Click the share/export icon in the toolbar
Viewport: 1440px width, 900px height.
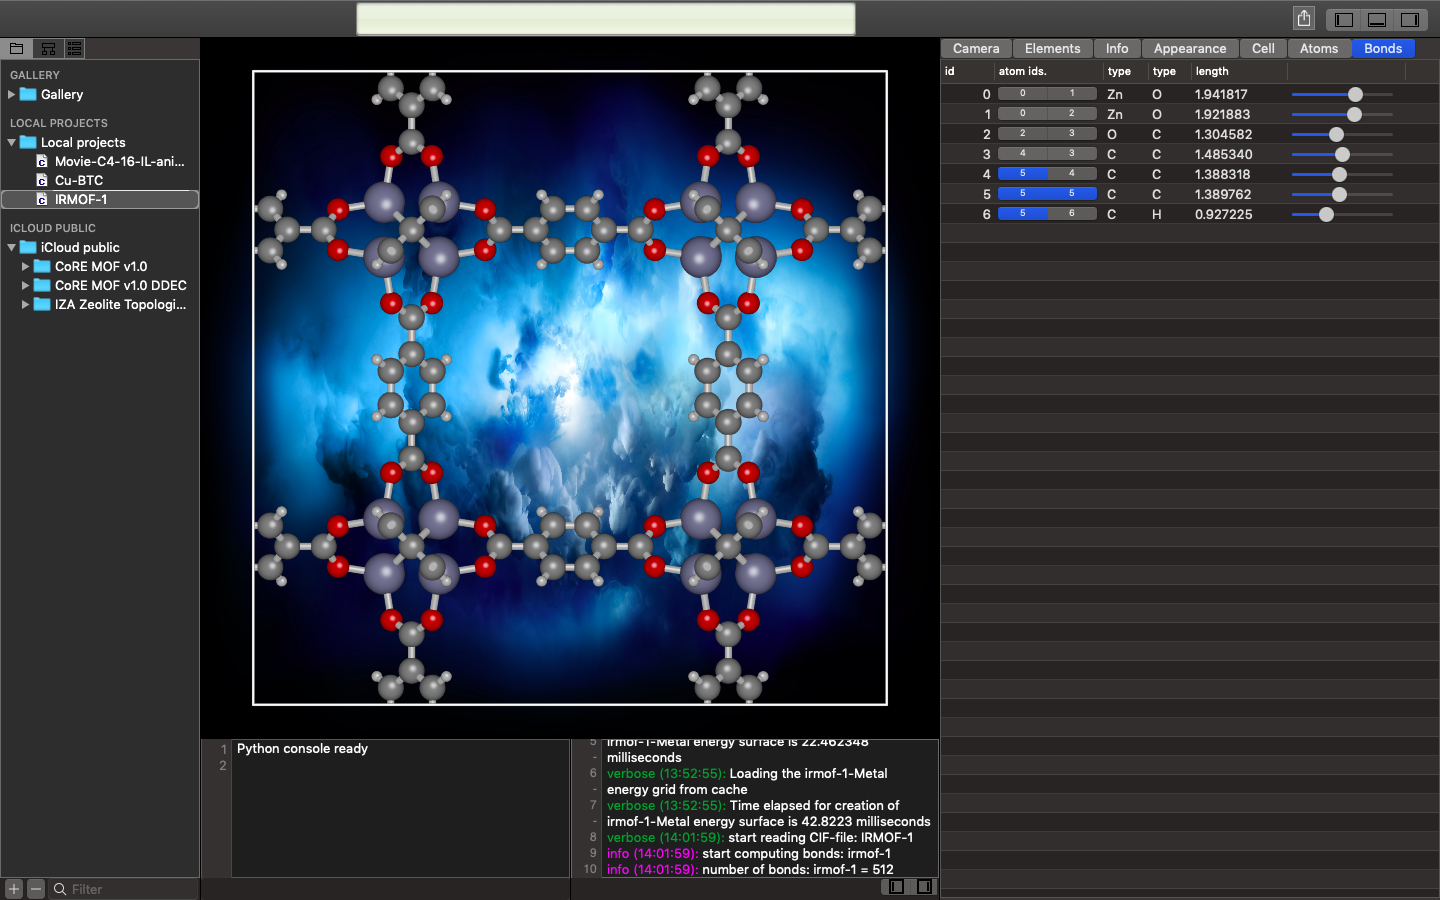coord(1304,18)
